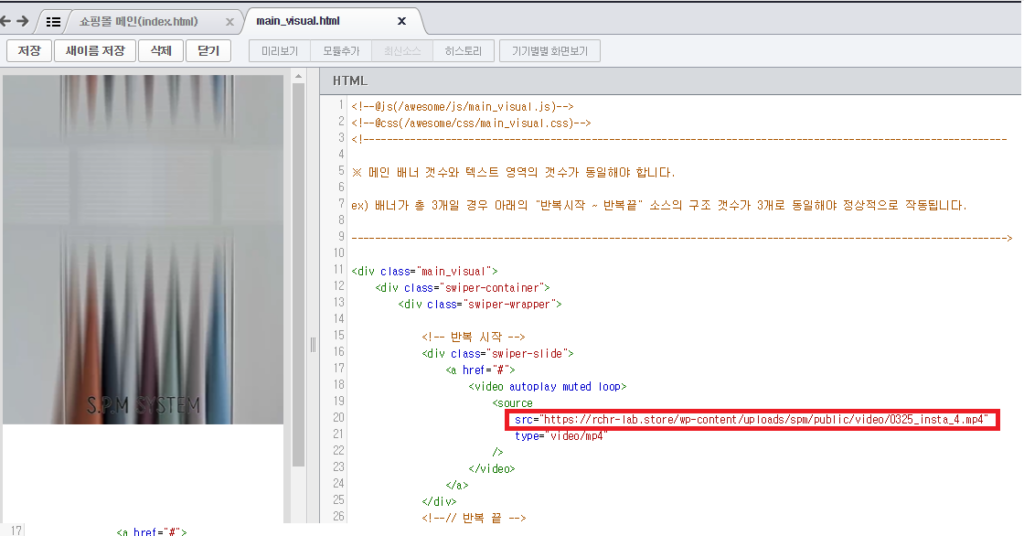The width and height of the screenshot is (1024, 536).
Task: Close the main_visual.html tab
Action: pos(402,21)
